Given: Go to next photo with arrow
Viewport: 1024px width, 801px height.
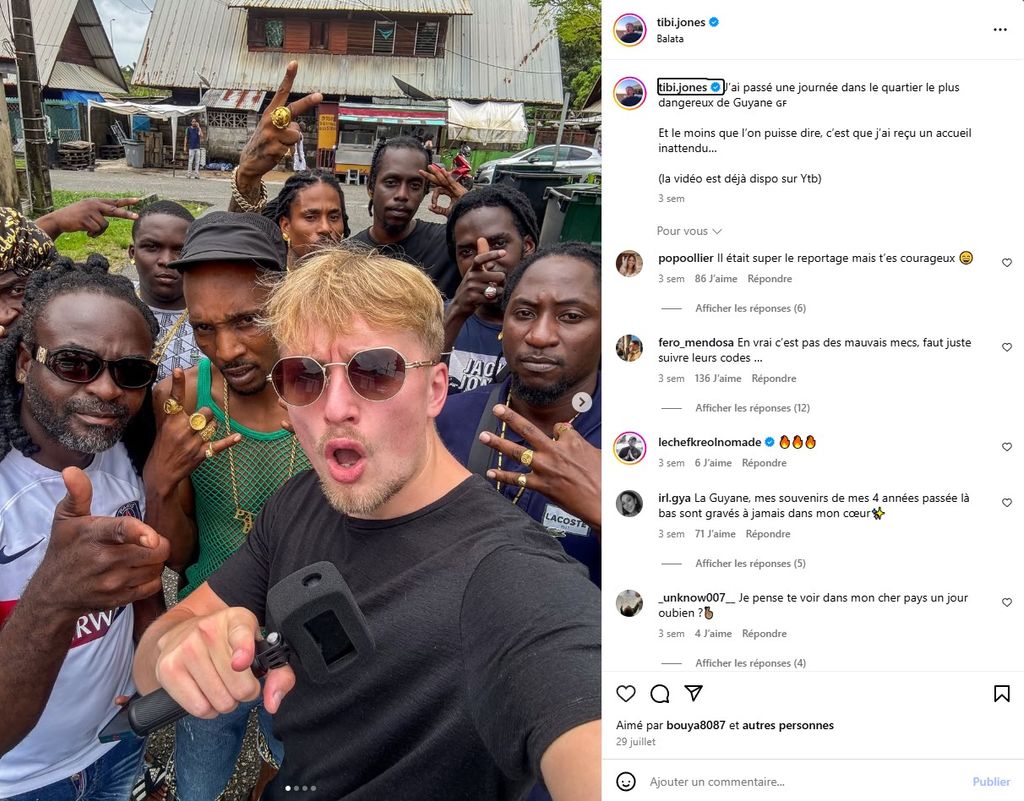Looking at the screenshot, I should 582,402.
